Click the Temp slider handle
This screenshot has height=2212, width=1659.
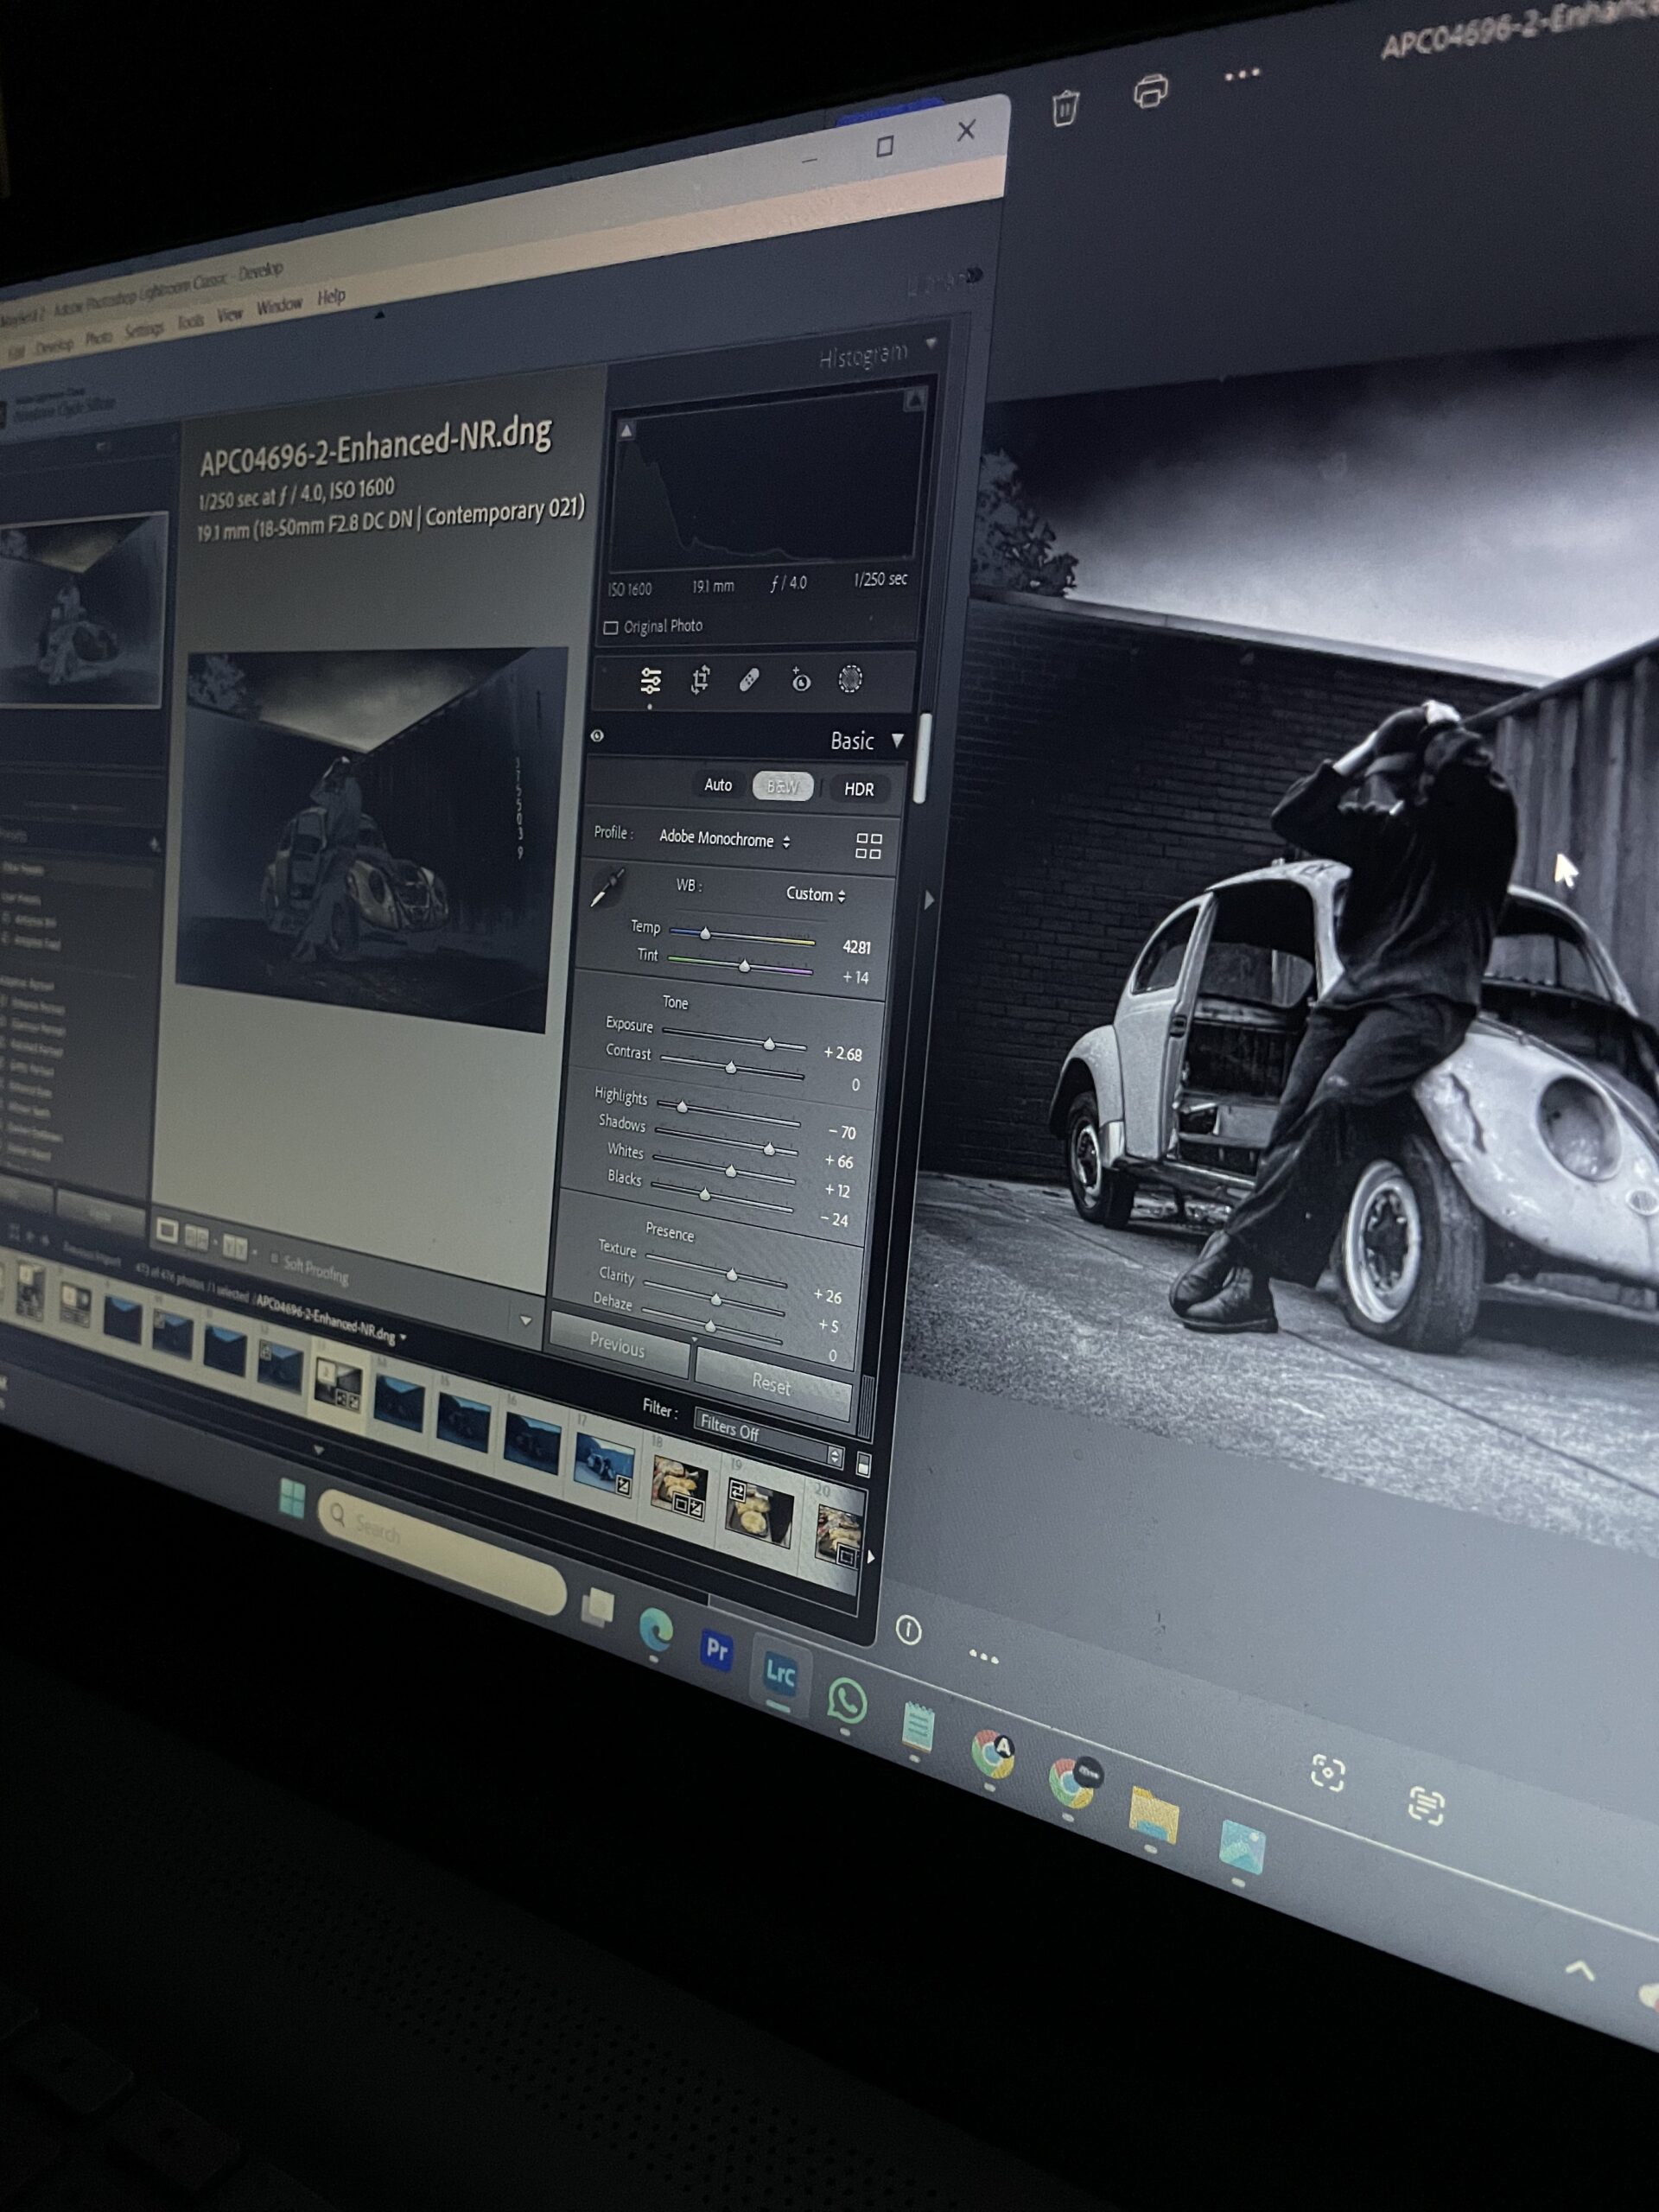coord(705,933)
